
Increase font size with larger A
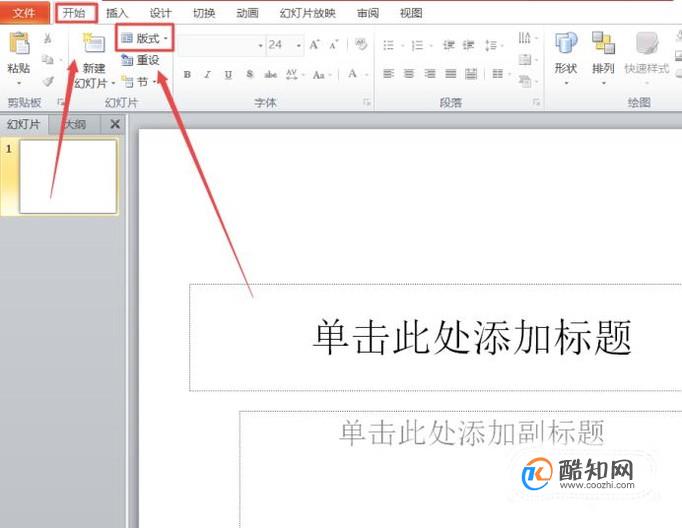click(314, 45)
